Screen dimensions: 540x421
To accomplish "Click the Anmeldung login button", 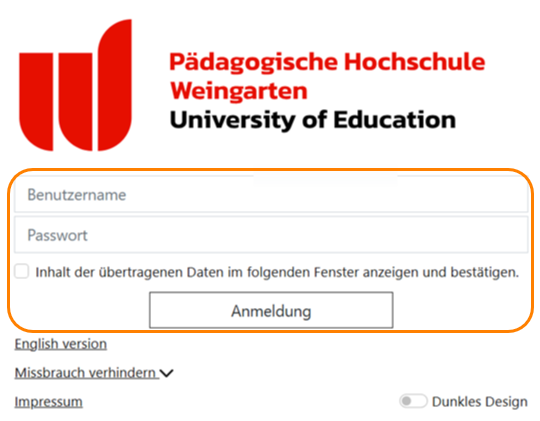I will 271,310.
